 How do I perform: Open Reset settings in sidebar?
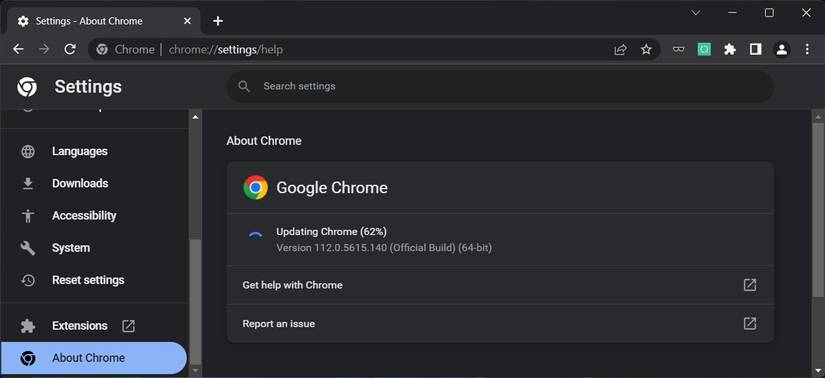tap(95, 280)
